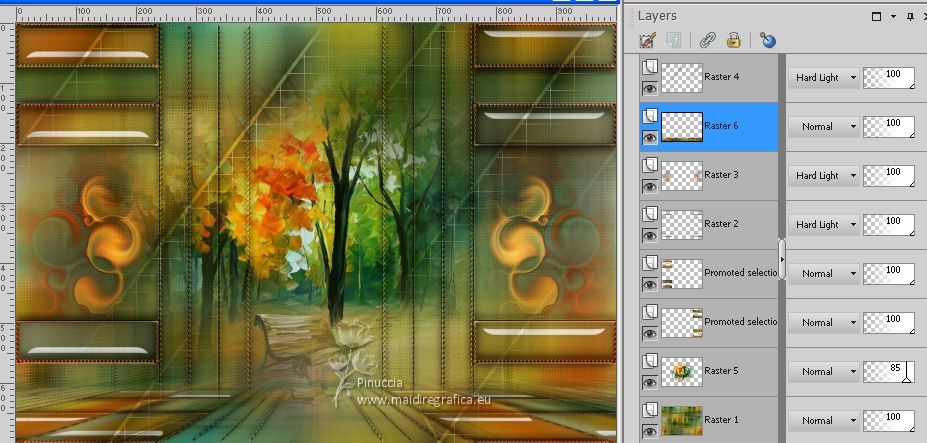Open the Normal blend mode dropdown for Raster 6

824,127
